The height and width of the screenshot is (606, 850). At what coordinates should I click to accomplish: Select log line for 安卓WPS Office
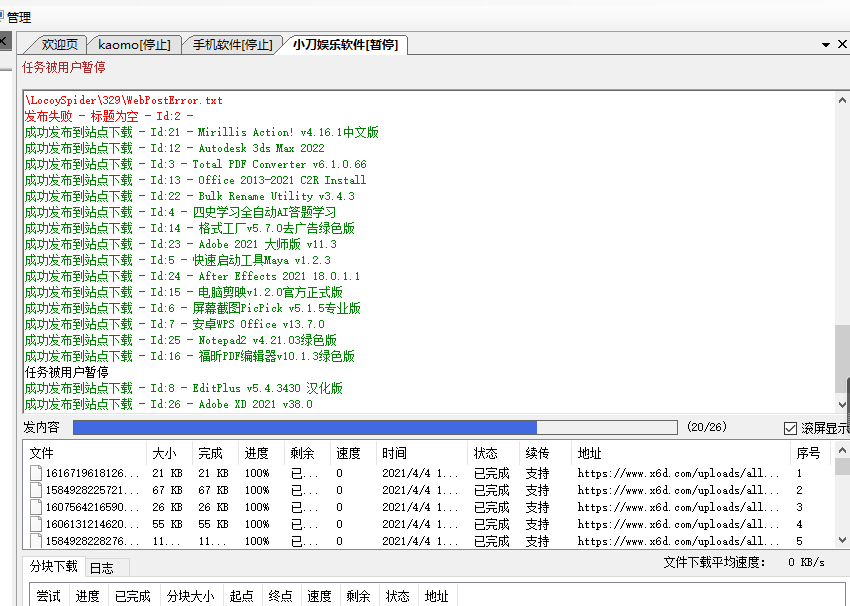175,324
